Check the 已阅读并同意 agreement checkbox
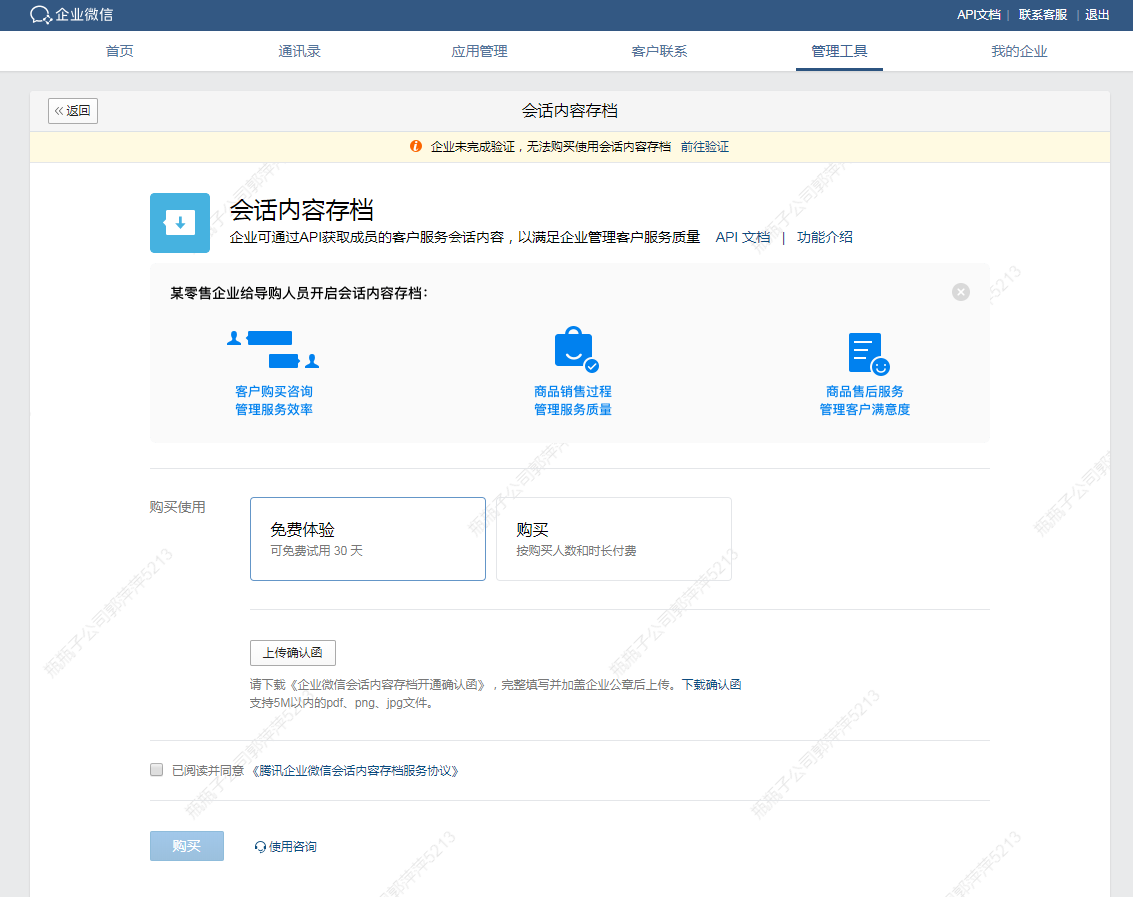 156,770
